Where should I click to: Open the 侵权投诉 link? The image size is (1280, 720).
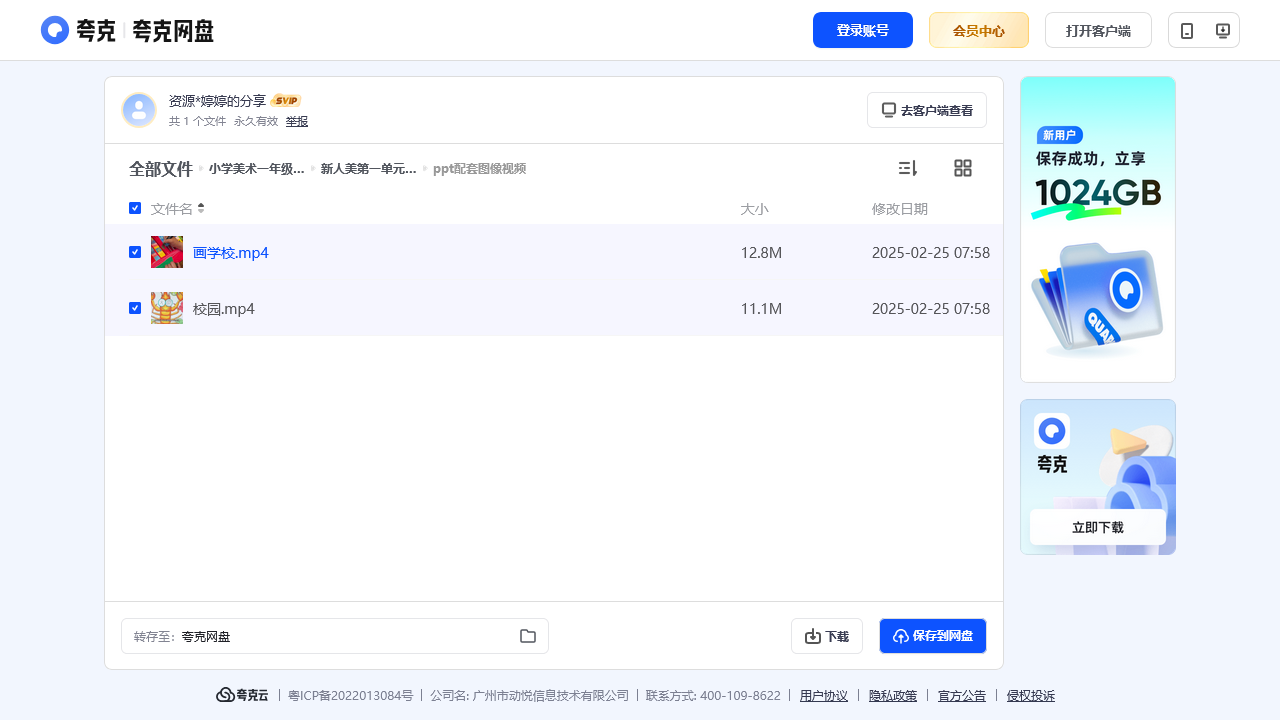[x=1031, y=696]
